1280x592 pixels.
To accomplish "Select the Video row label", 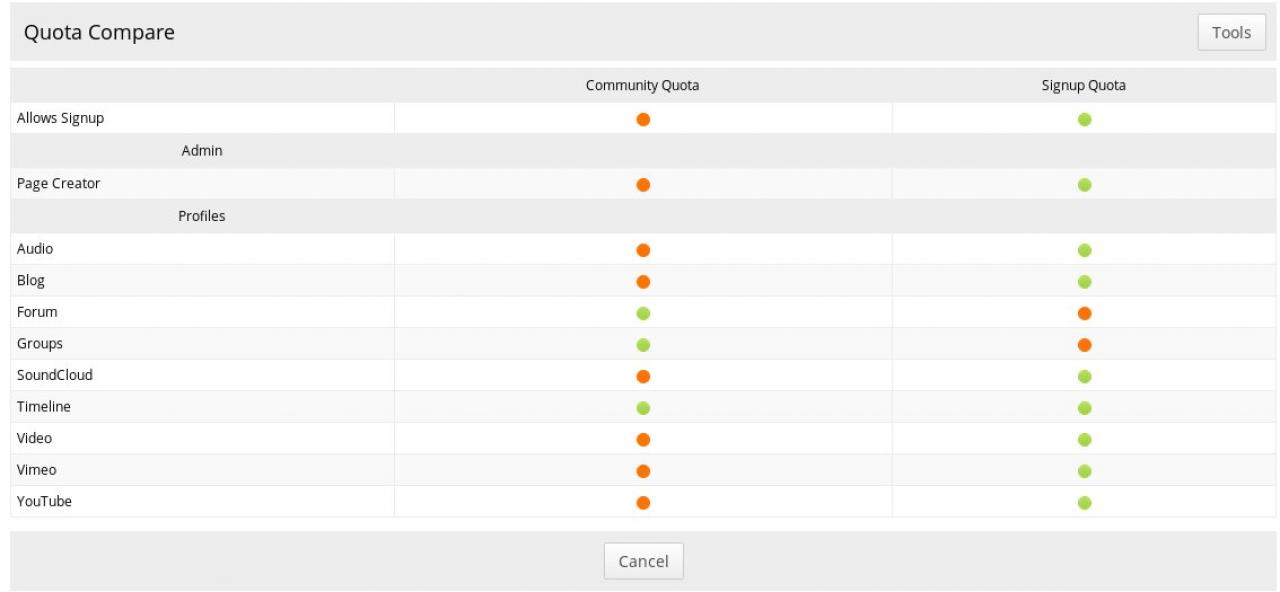I will click(x=35, y=439).
